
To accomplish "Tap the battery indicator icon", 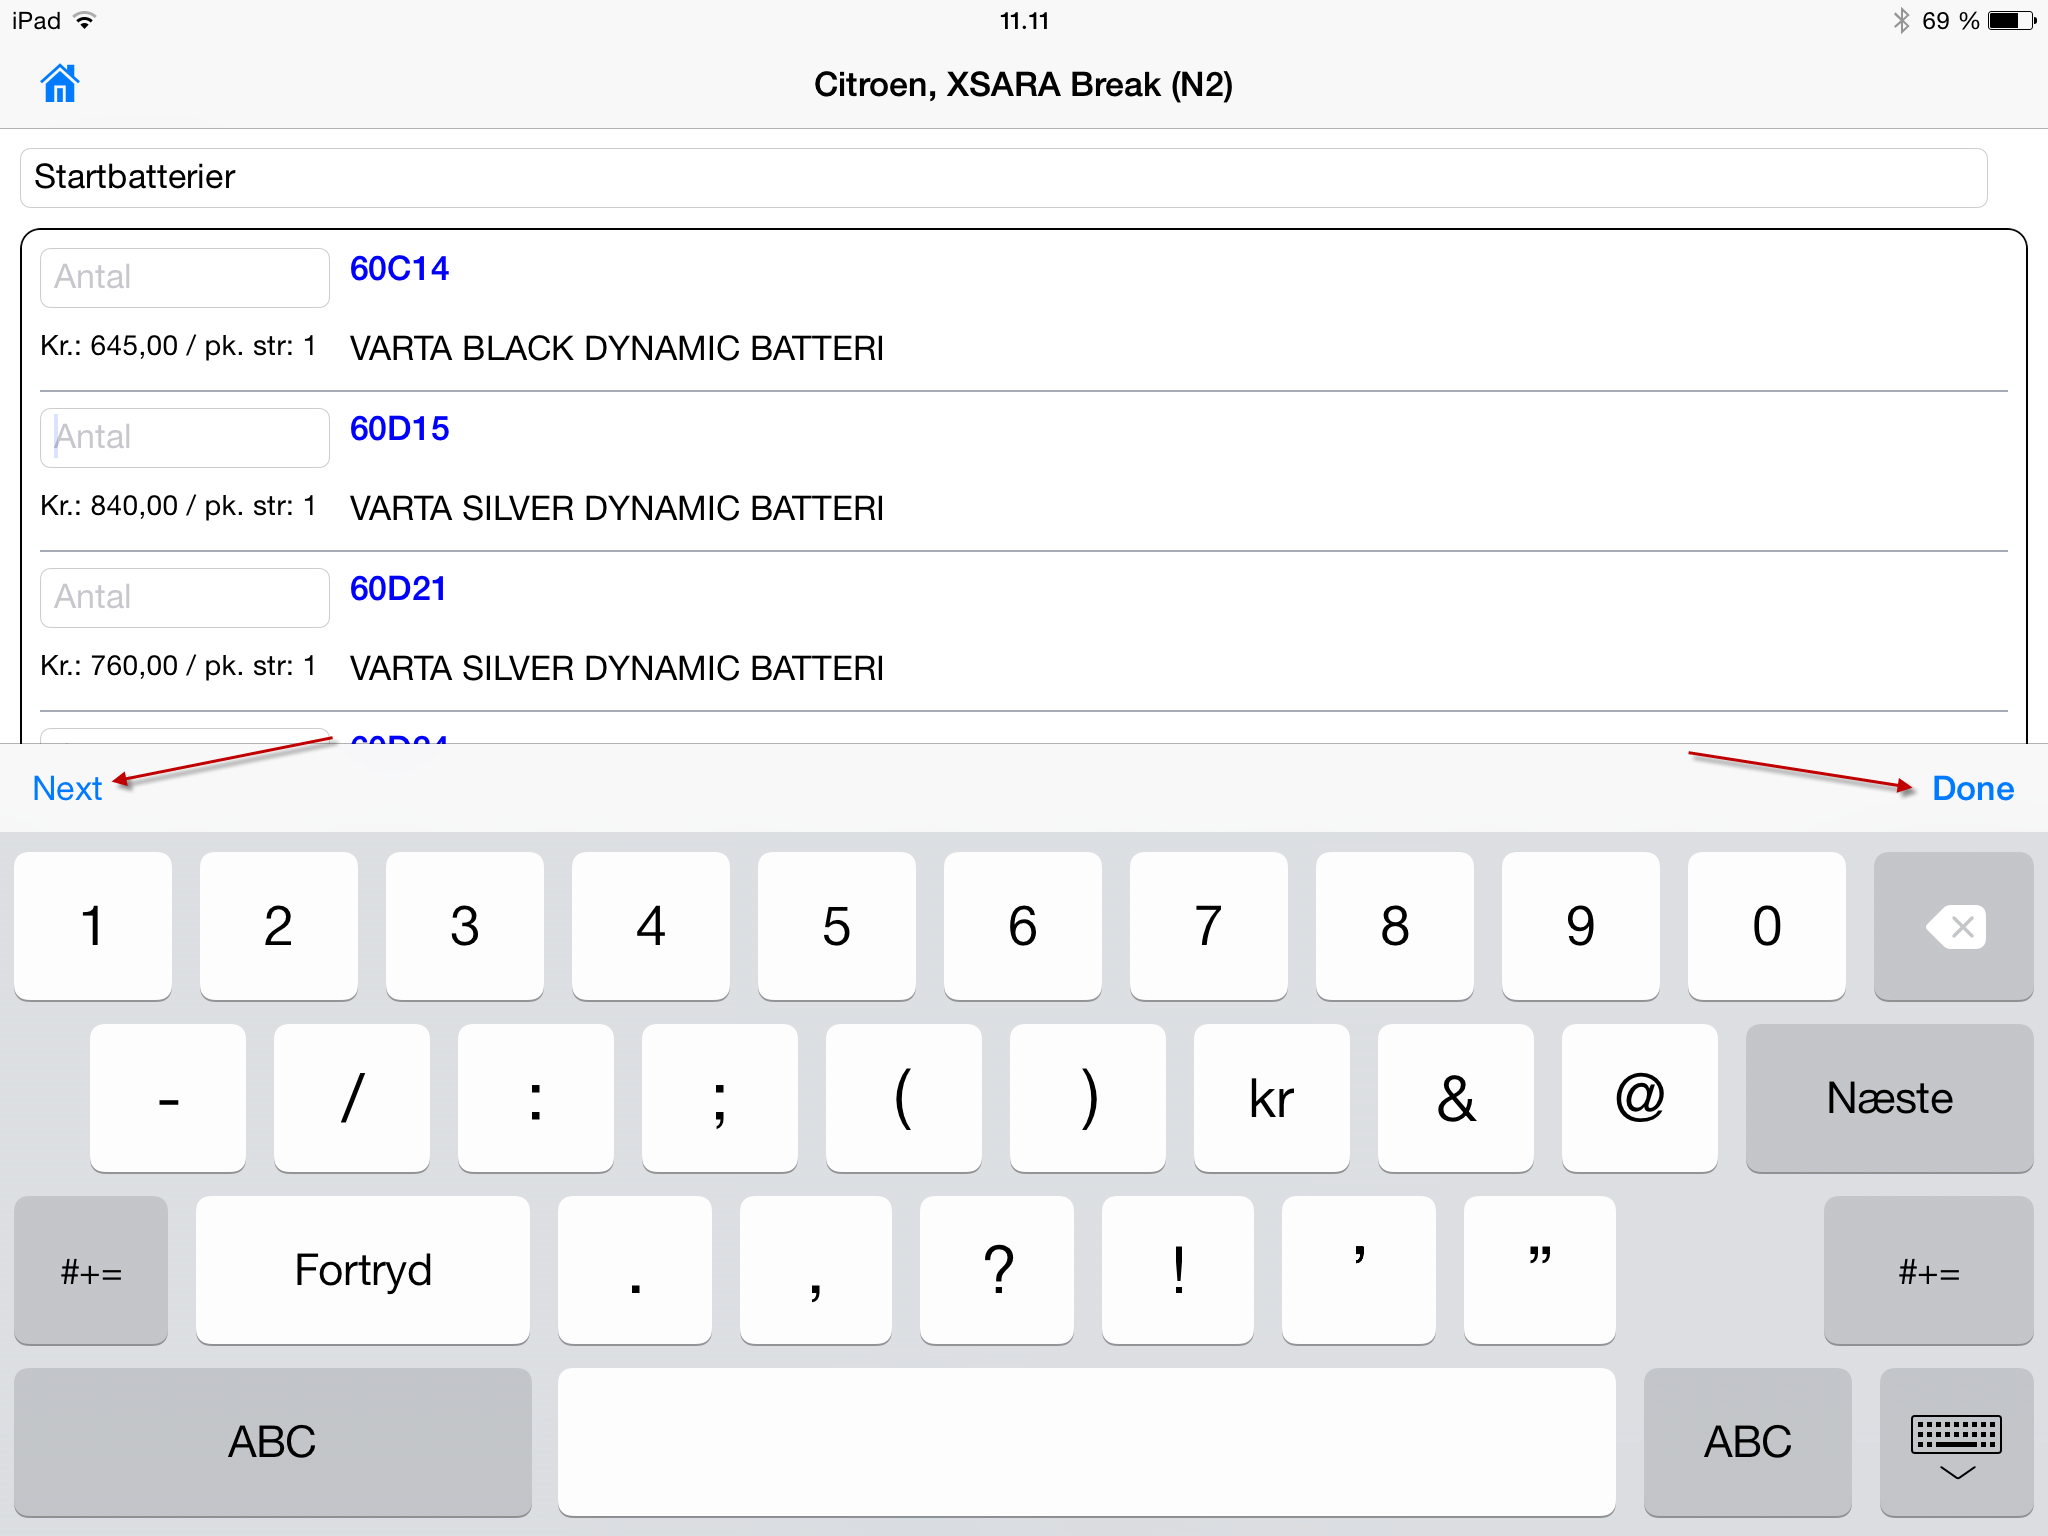I will pos(2012,20).
